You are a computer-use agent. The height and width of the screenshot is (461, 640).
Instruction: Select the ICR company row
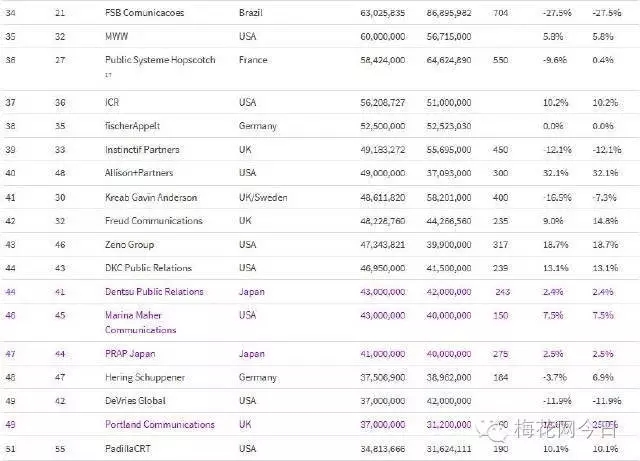pos(113,102)
